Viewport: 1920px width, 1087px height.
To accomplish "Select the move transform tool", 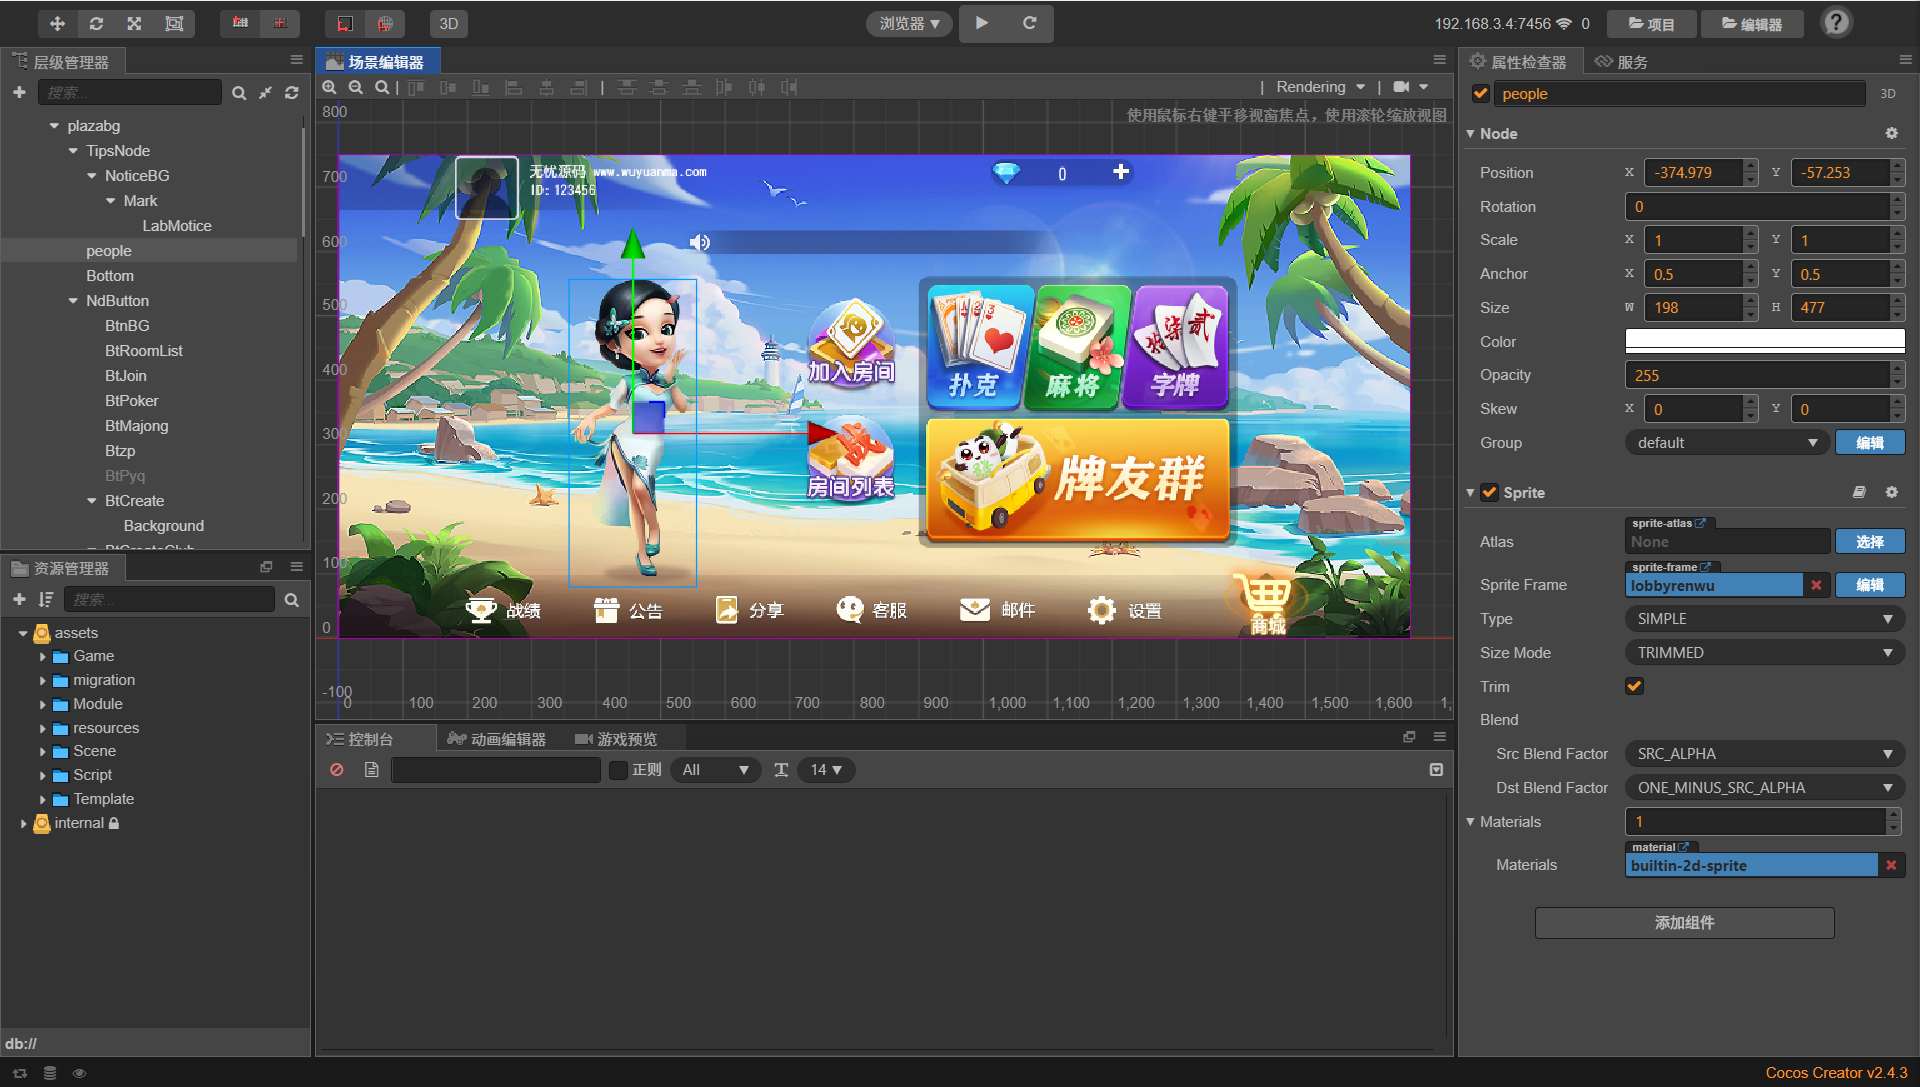I will (57, 23).
